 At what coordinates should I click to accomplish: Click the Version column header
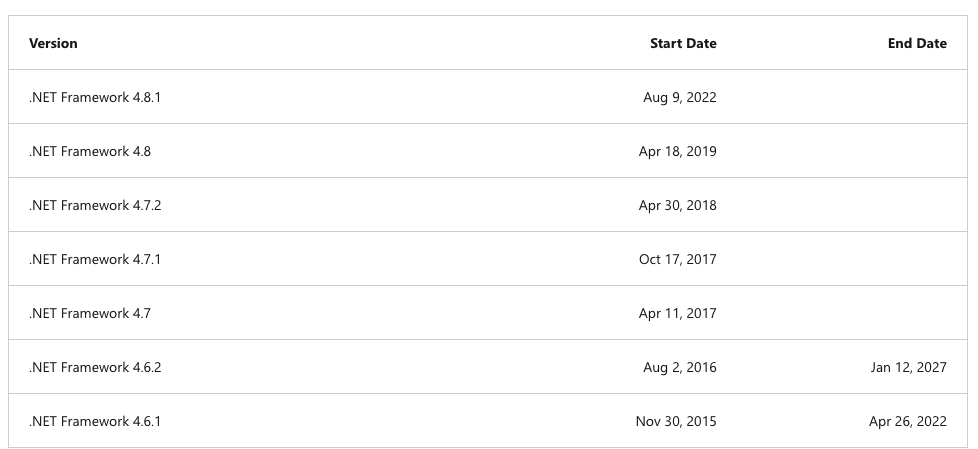coord(53,43)
